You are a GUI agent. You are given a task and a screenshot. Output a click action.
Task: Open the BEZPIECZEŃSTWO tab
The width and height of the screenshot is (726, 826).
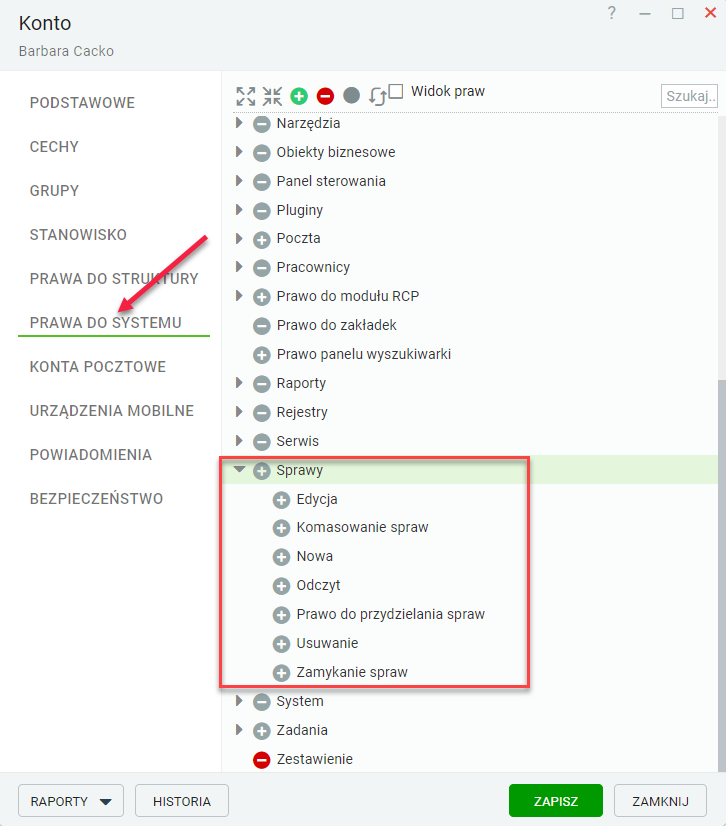(x=96, y=498)
